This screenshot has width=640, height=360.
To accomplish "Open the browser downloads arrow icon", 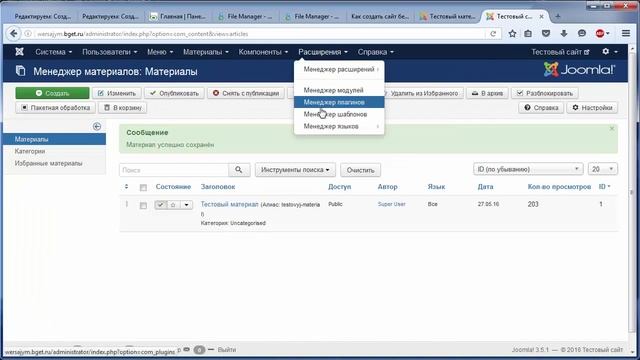I will click(x=564, y=33).
